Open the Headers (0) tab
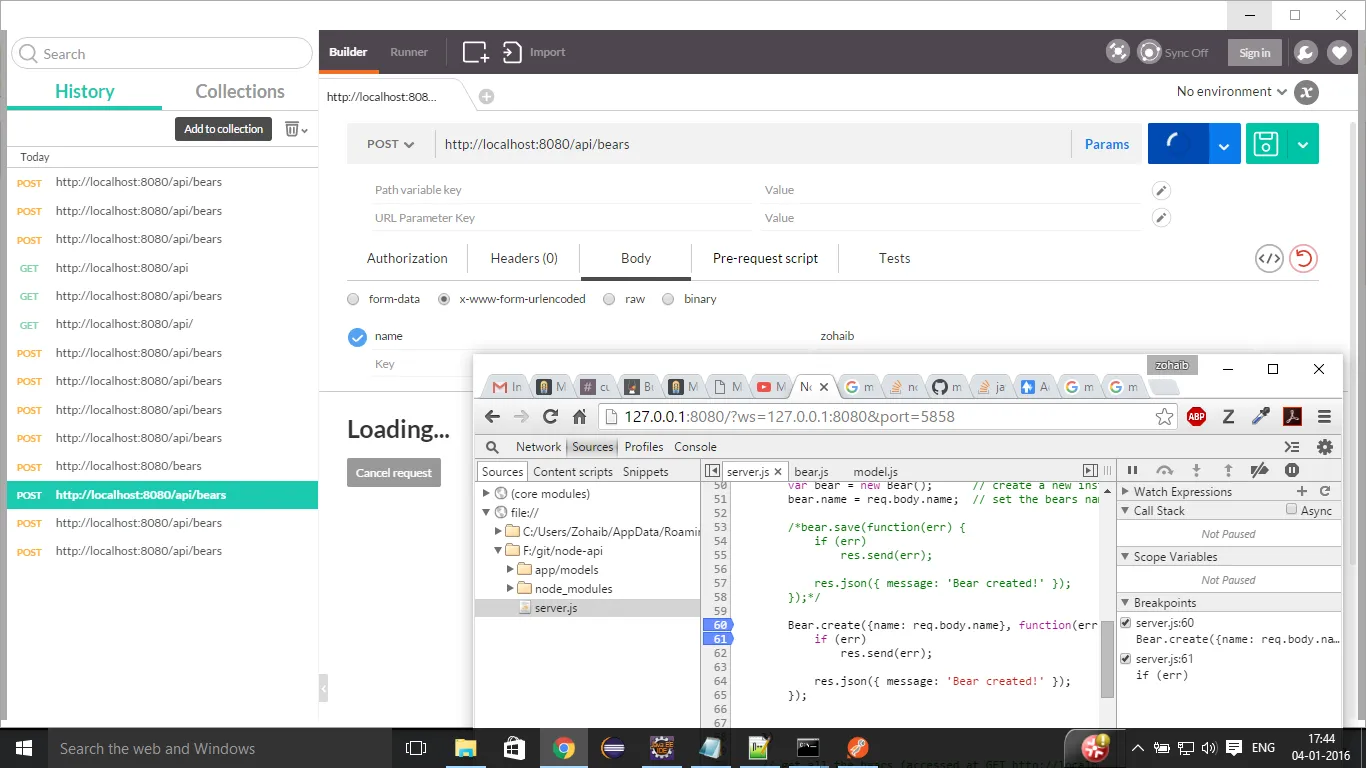Viewport: 1366px width, 768px height. [524, 258]
